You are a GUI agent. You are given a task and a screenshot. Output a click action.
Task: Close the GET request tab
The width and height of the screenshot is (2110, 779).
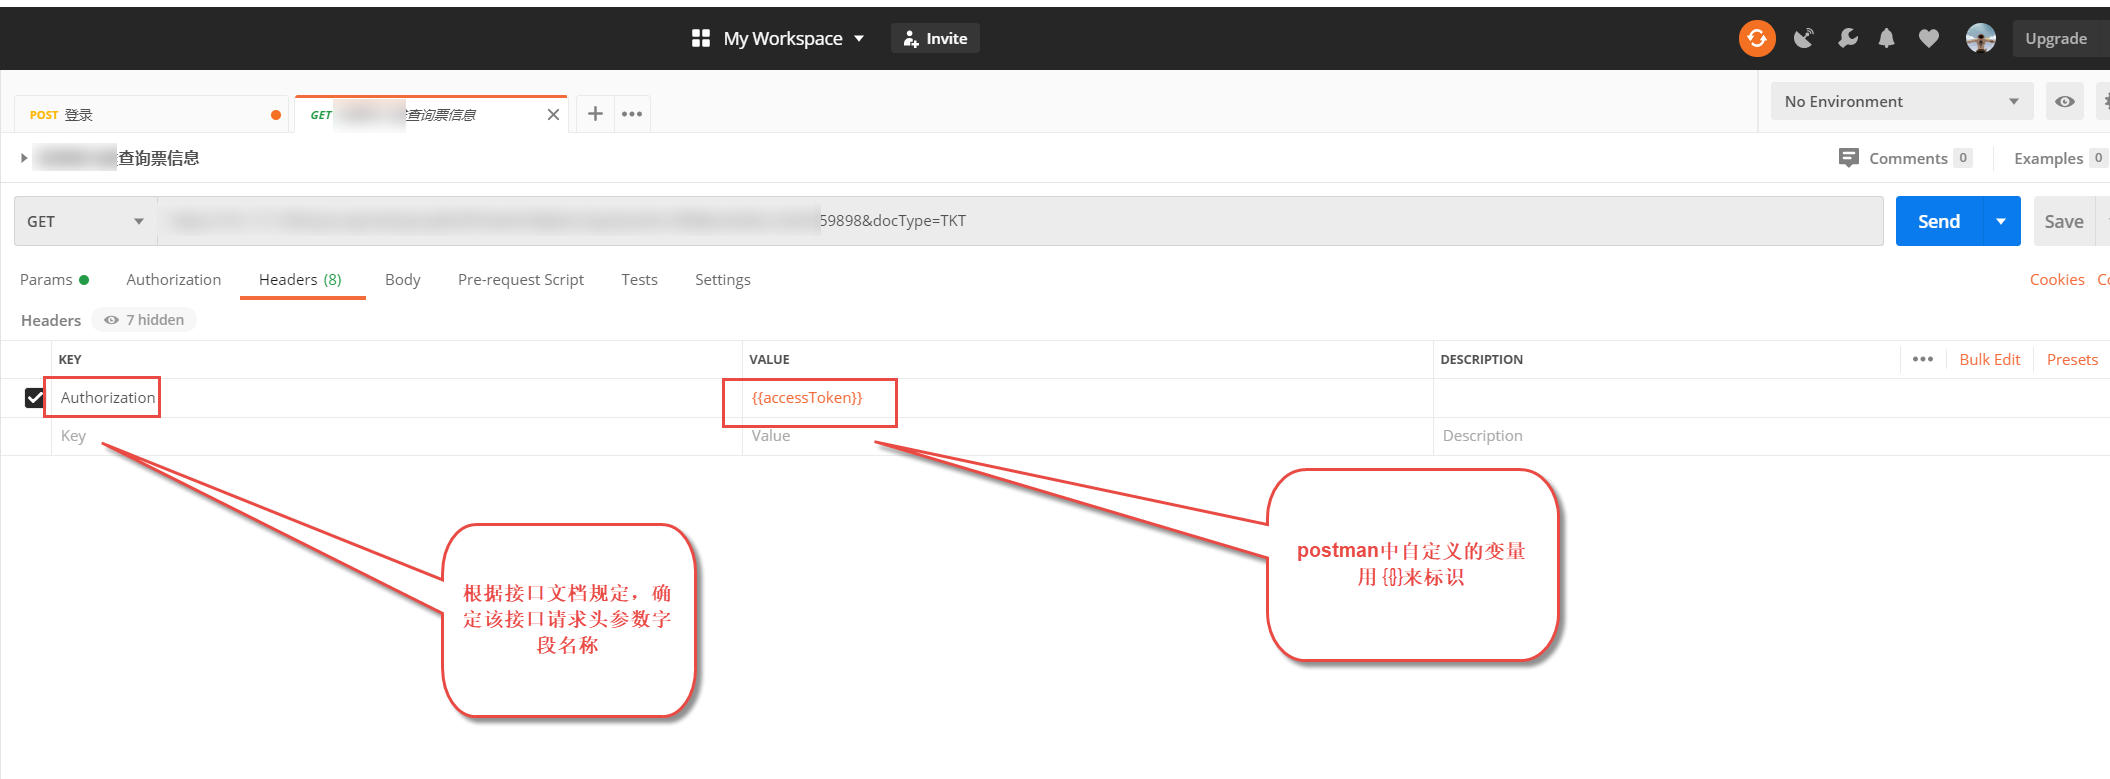point(553,115)
